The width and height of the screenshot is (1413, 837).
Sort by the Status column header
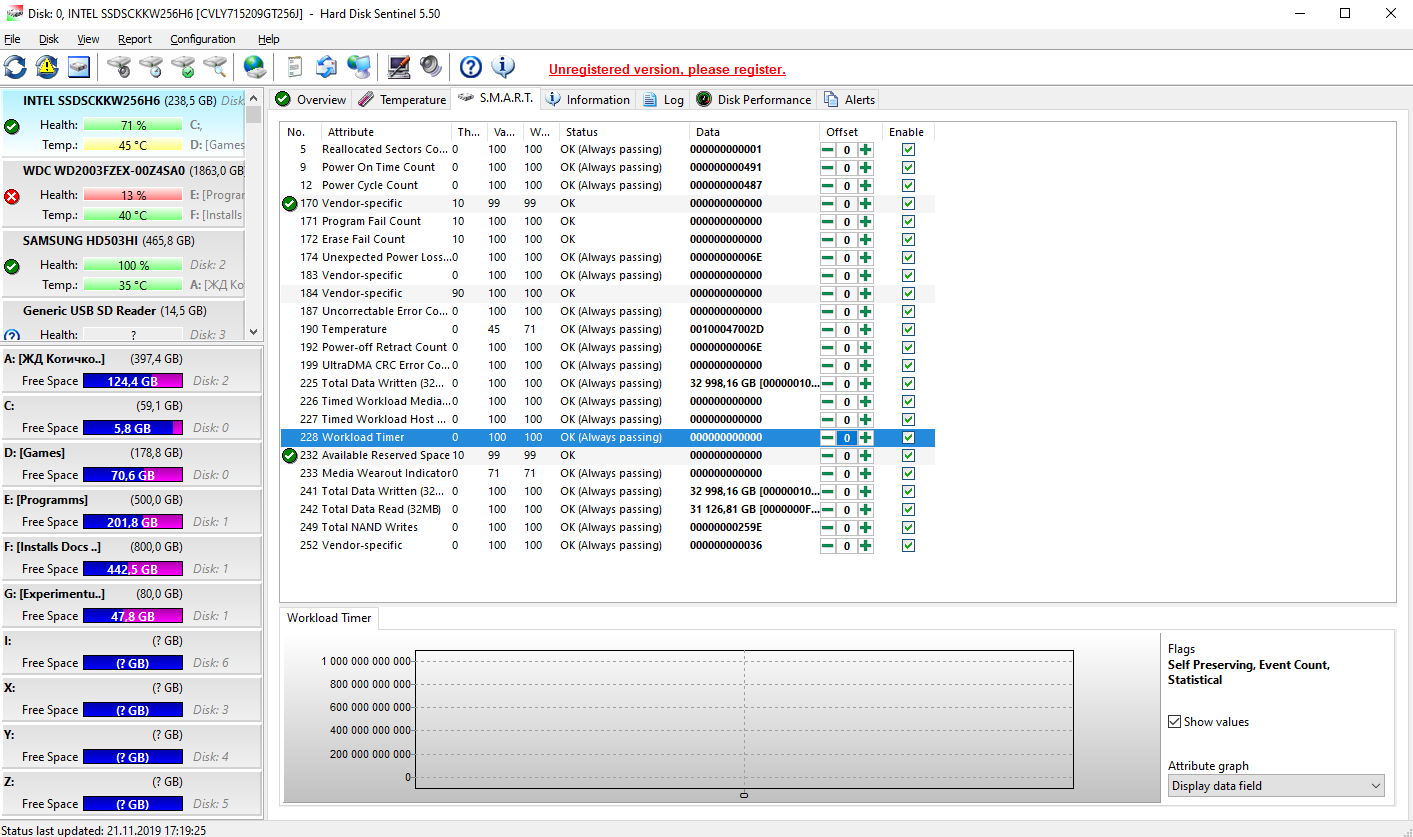pyautogui.click(x=624, y=132)
